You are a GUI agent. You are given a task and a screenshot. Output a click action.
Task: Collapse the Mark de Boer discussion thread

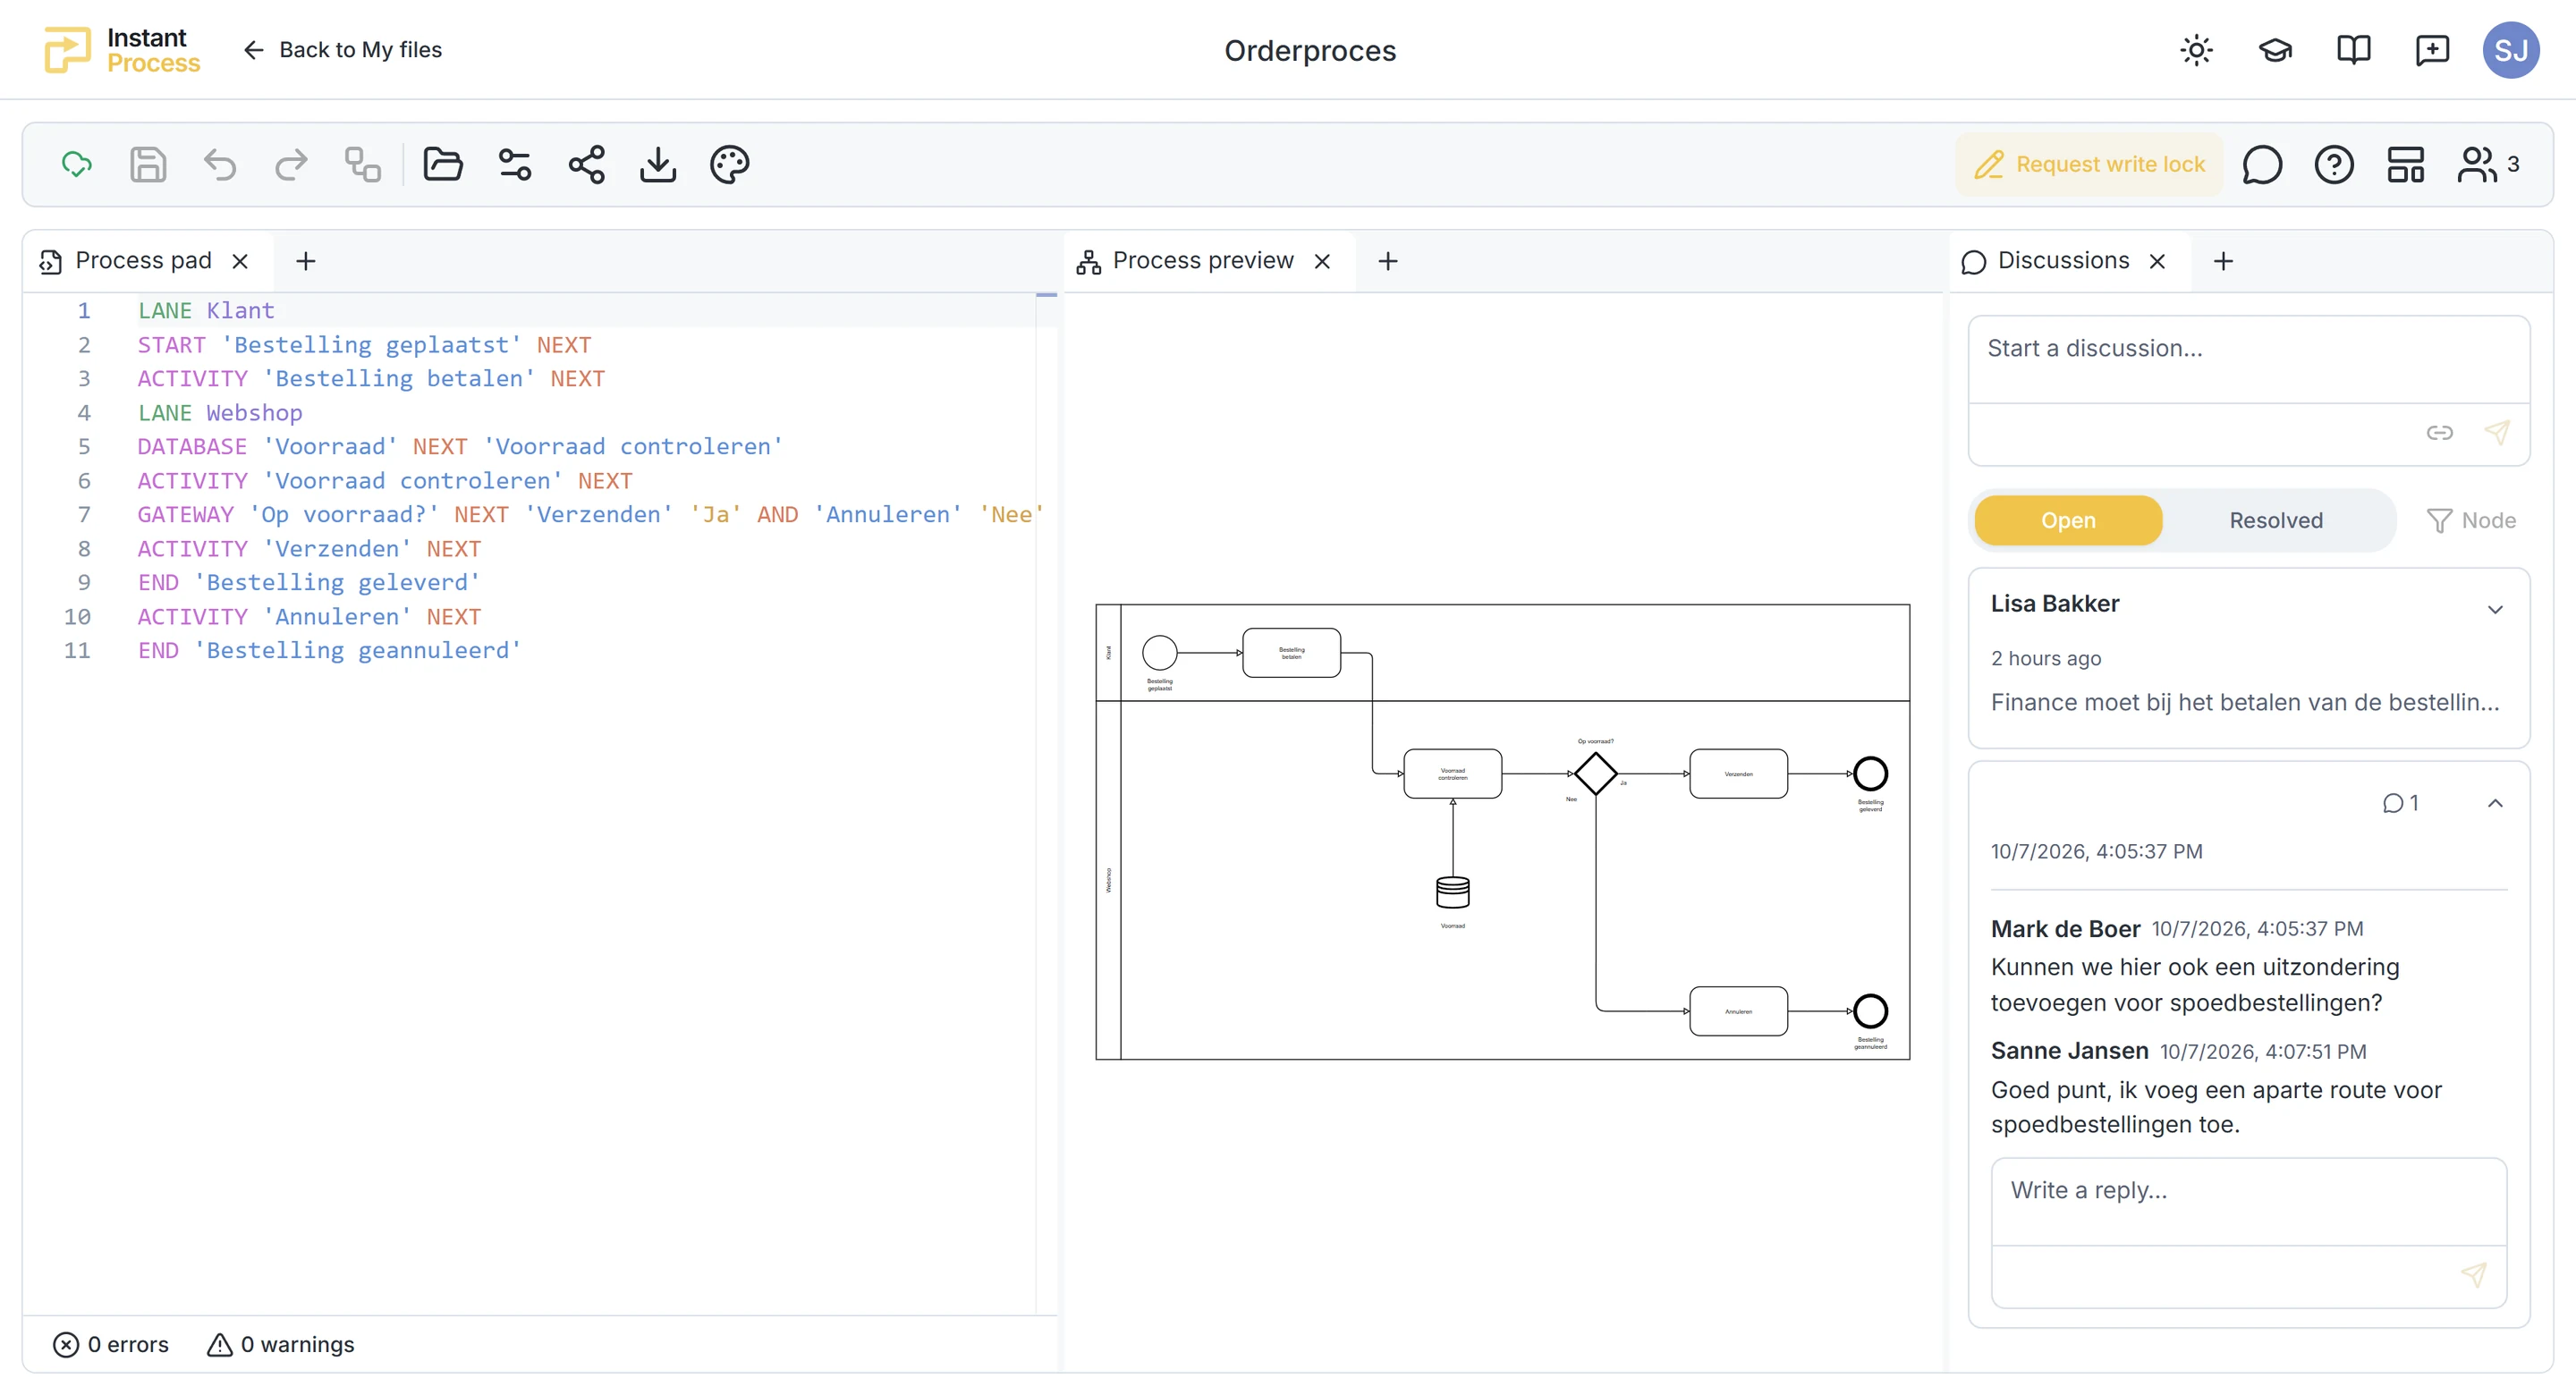click(2495, 803)
